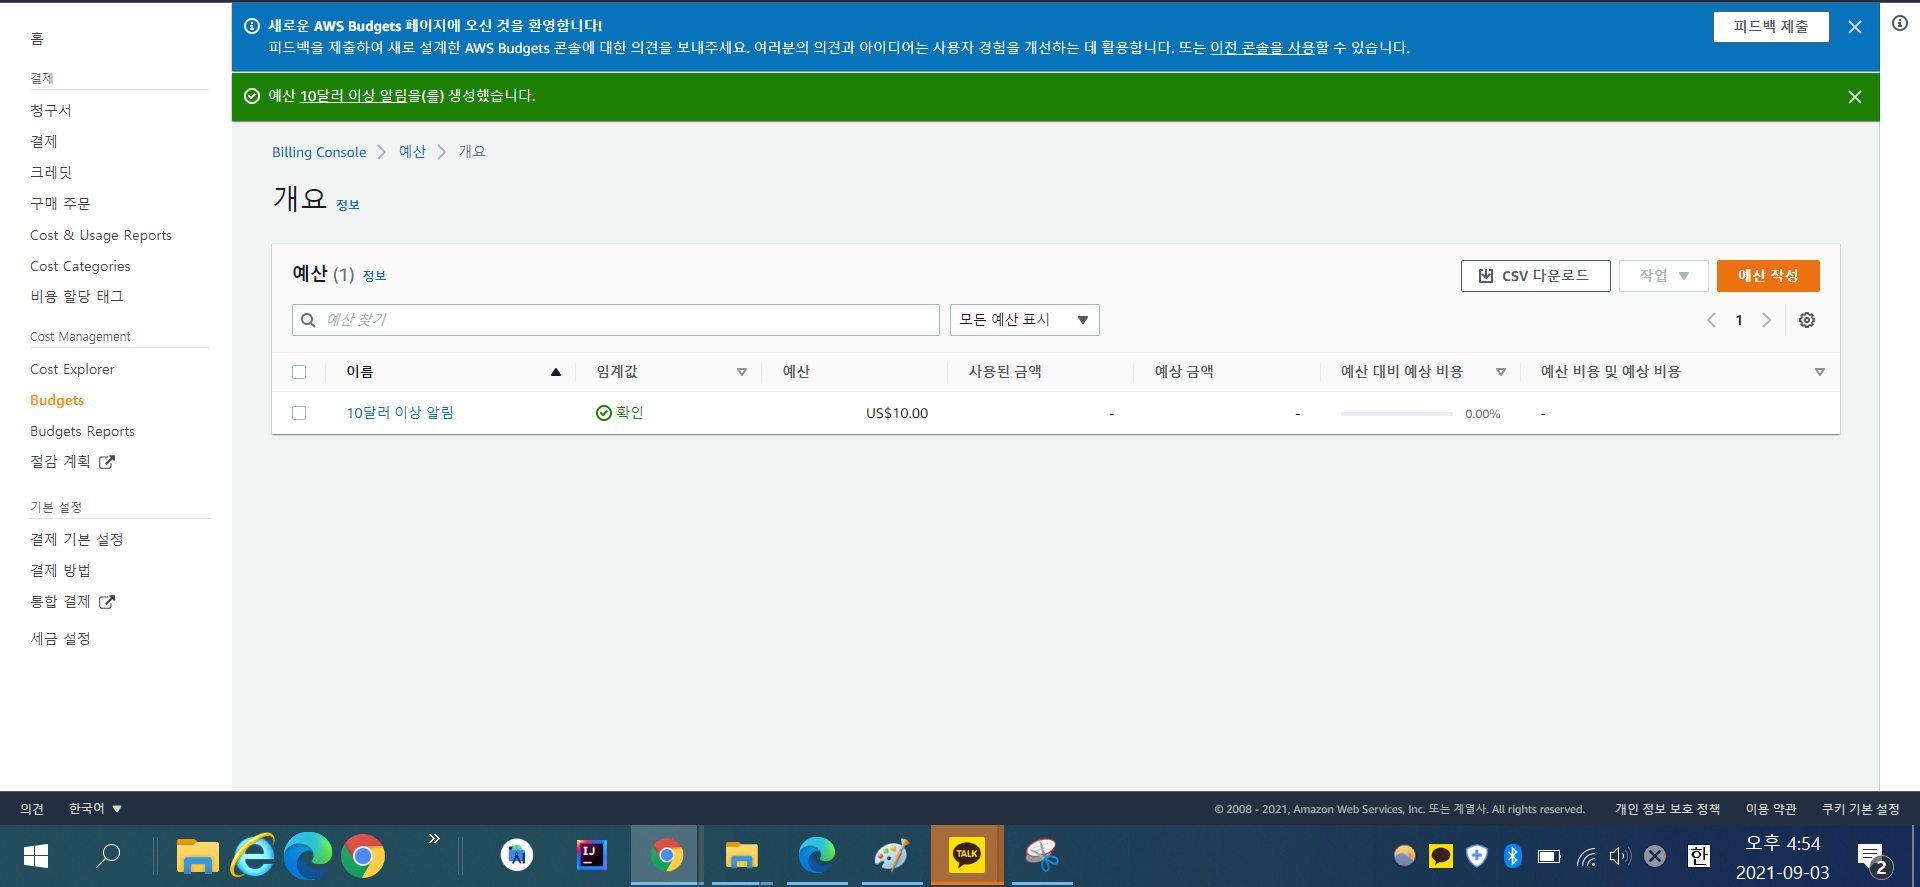Open 결제 sidebar item below 청구서
Viewport: 1920px width, 887px height.
44,141
